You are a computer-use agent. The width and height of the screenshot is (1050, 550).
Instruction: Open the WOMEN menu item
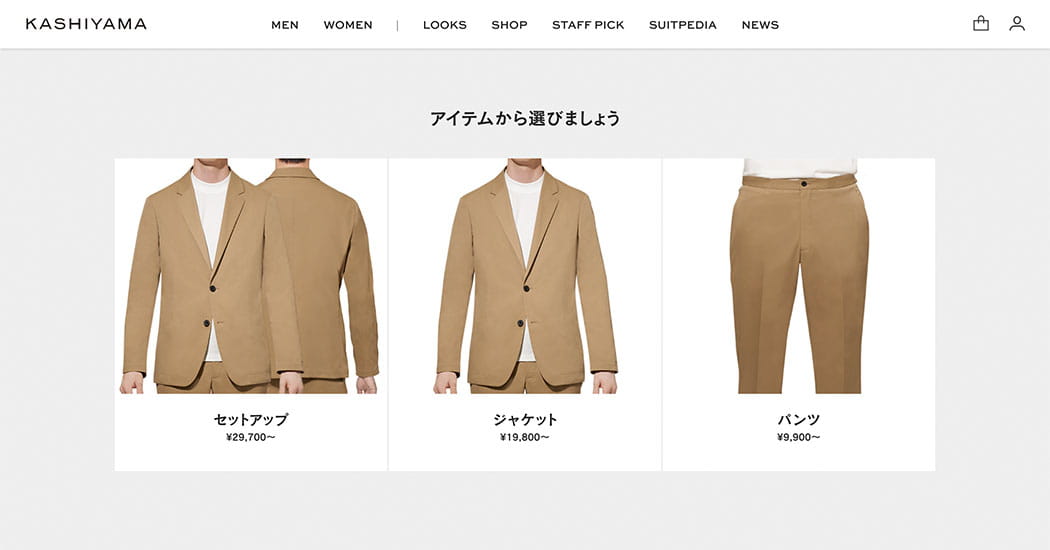click(348, 25)
